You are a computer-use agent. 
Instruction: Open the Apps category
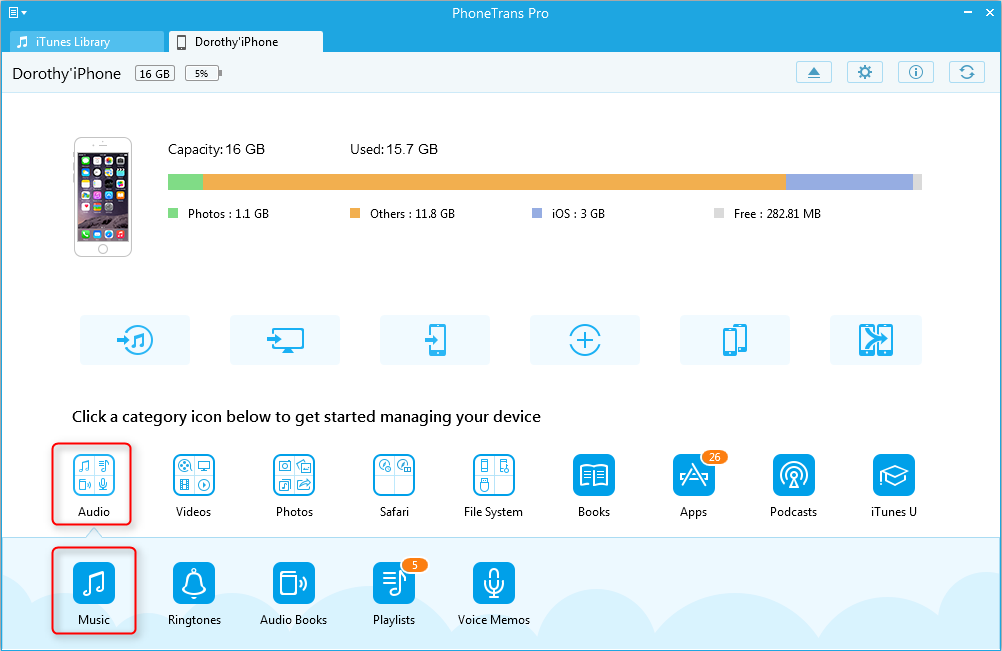tap(694, 475)
